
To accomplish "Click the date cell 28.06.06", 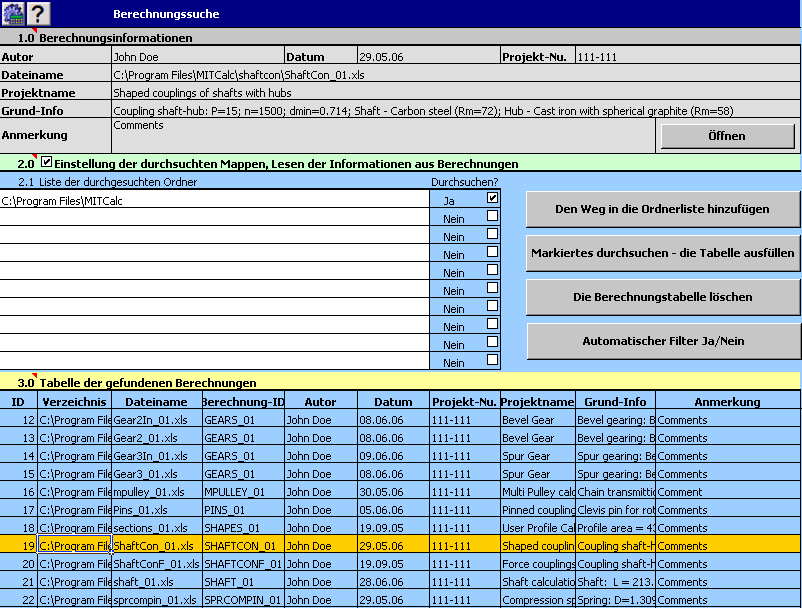I will coord(393,582).
